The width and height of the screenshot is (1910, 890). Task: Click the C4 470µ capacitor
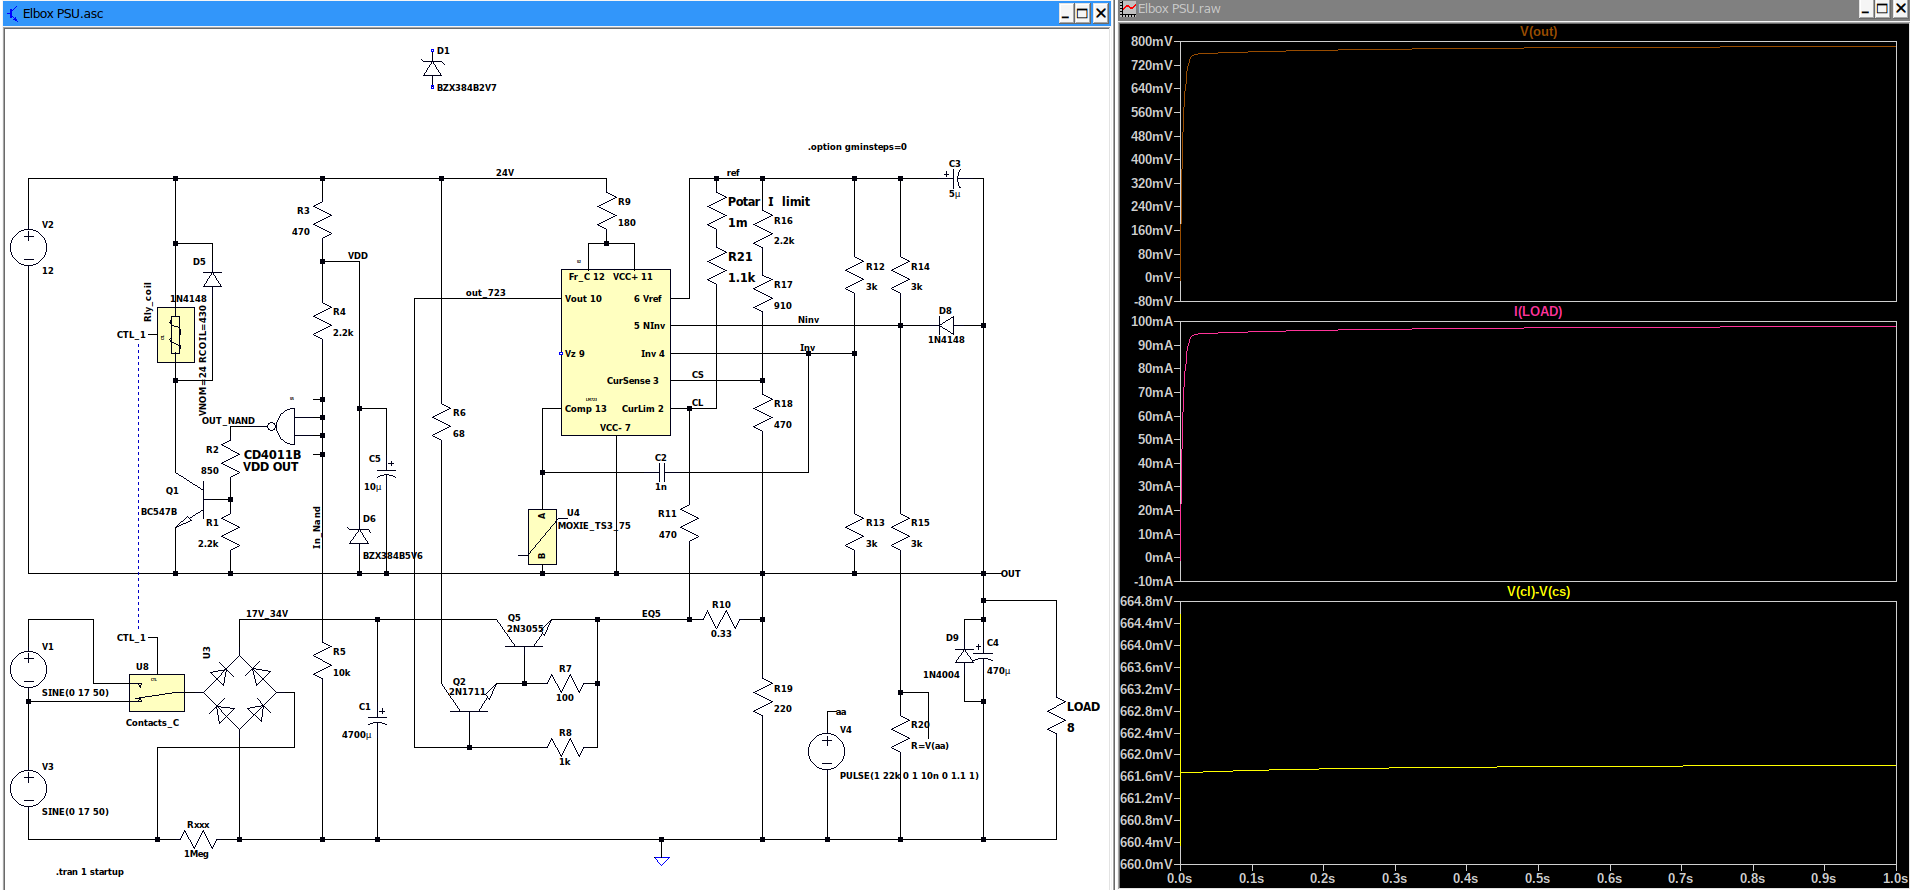(983, 655)
